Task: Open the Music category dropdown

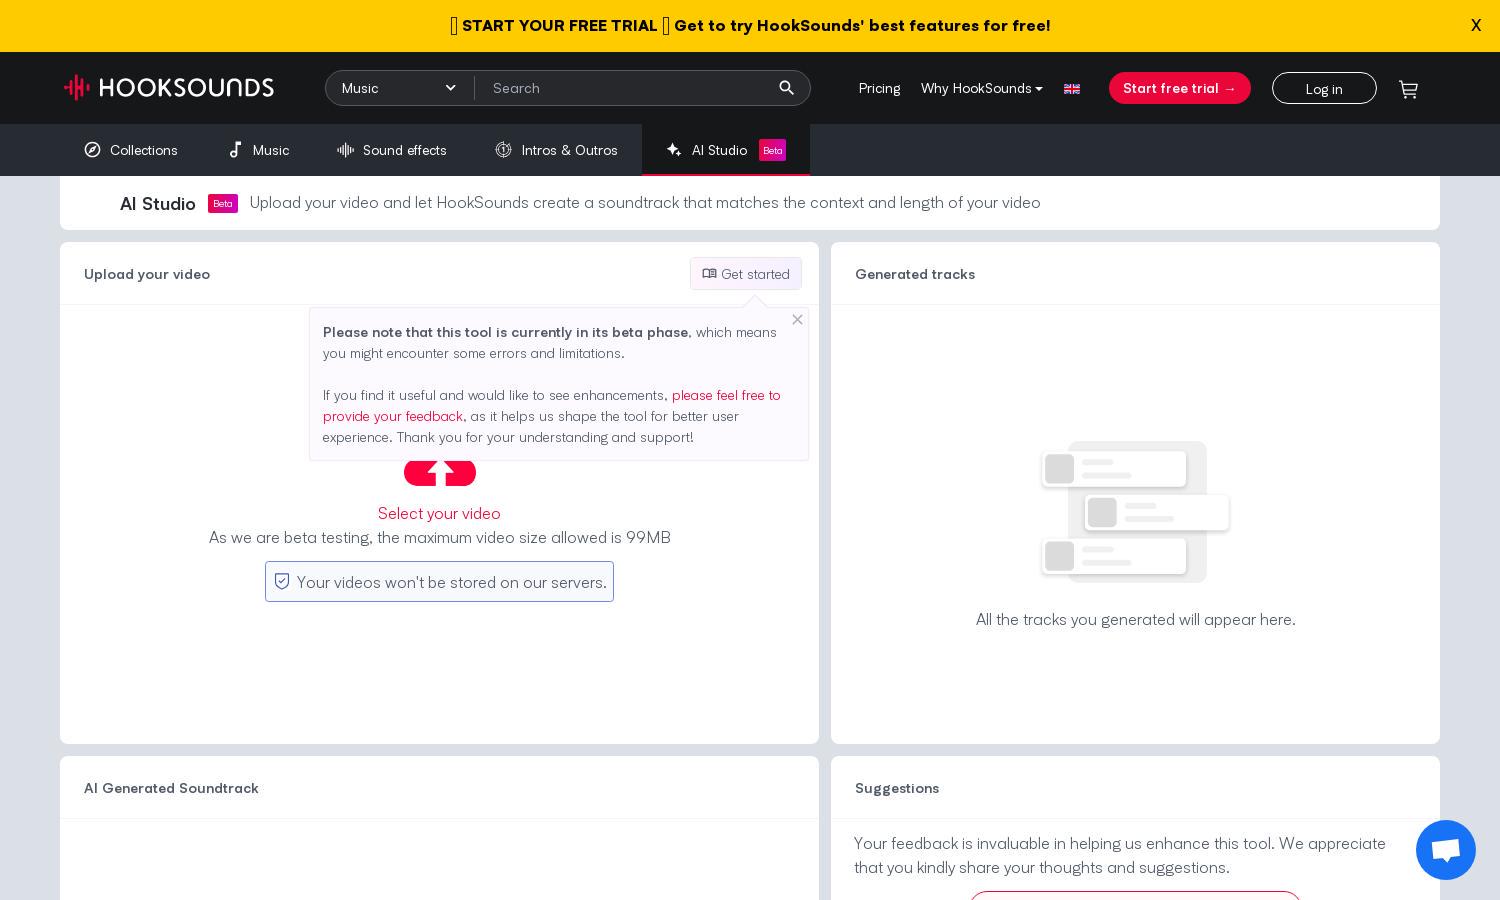Action: coord(399,88)
